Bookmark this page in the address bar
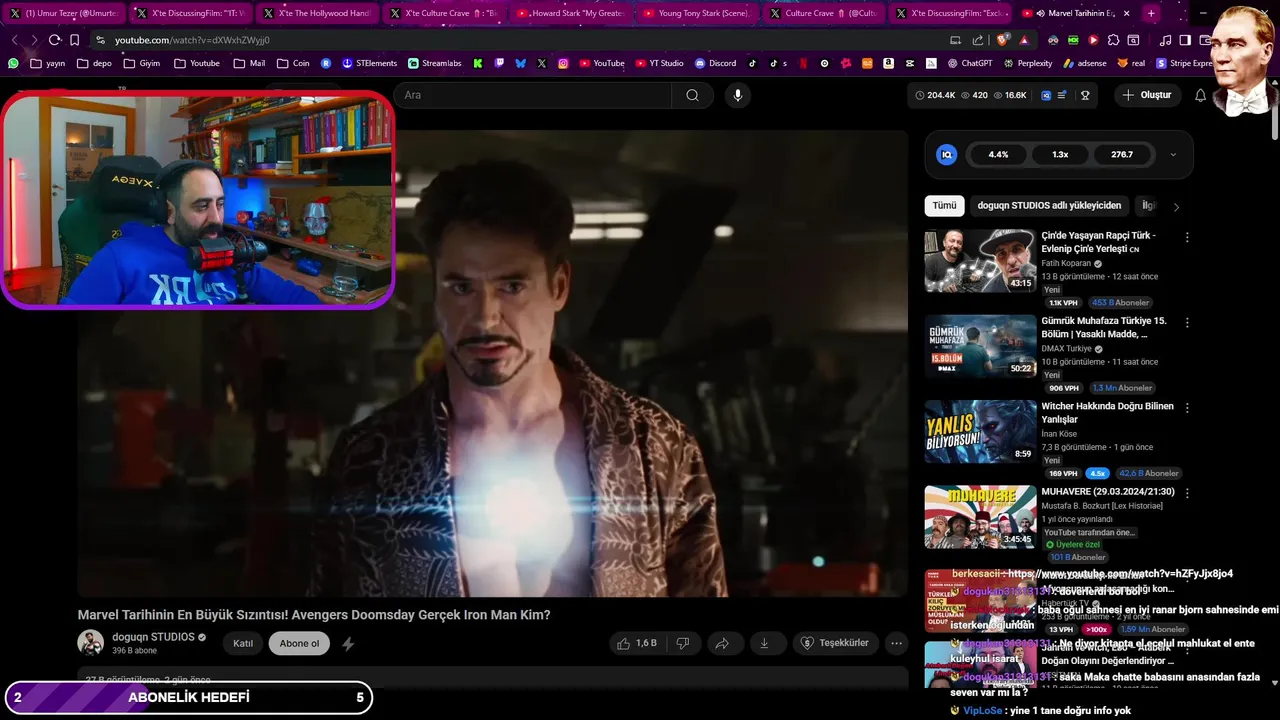This screenshot has width=1280, height=720. tap(74, 40)
